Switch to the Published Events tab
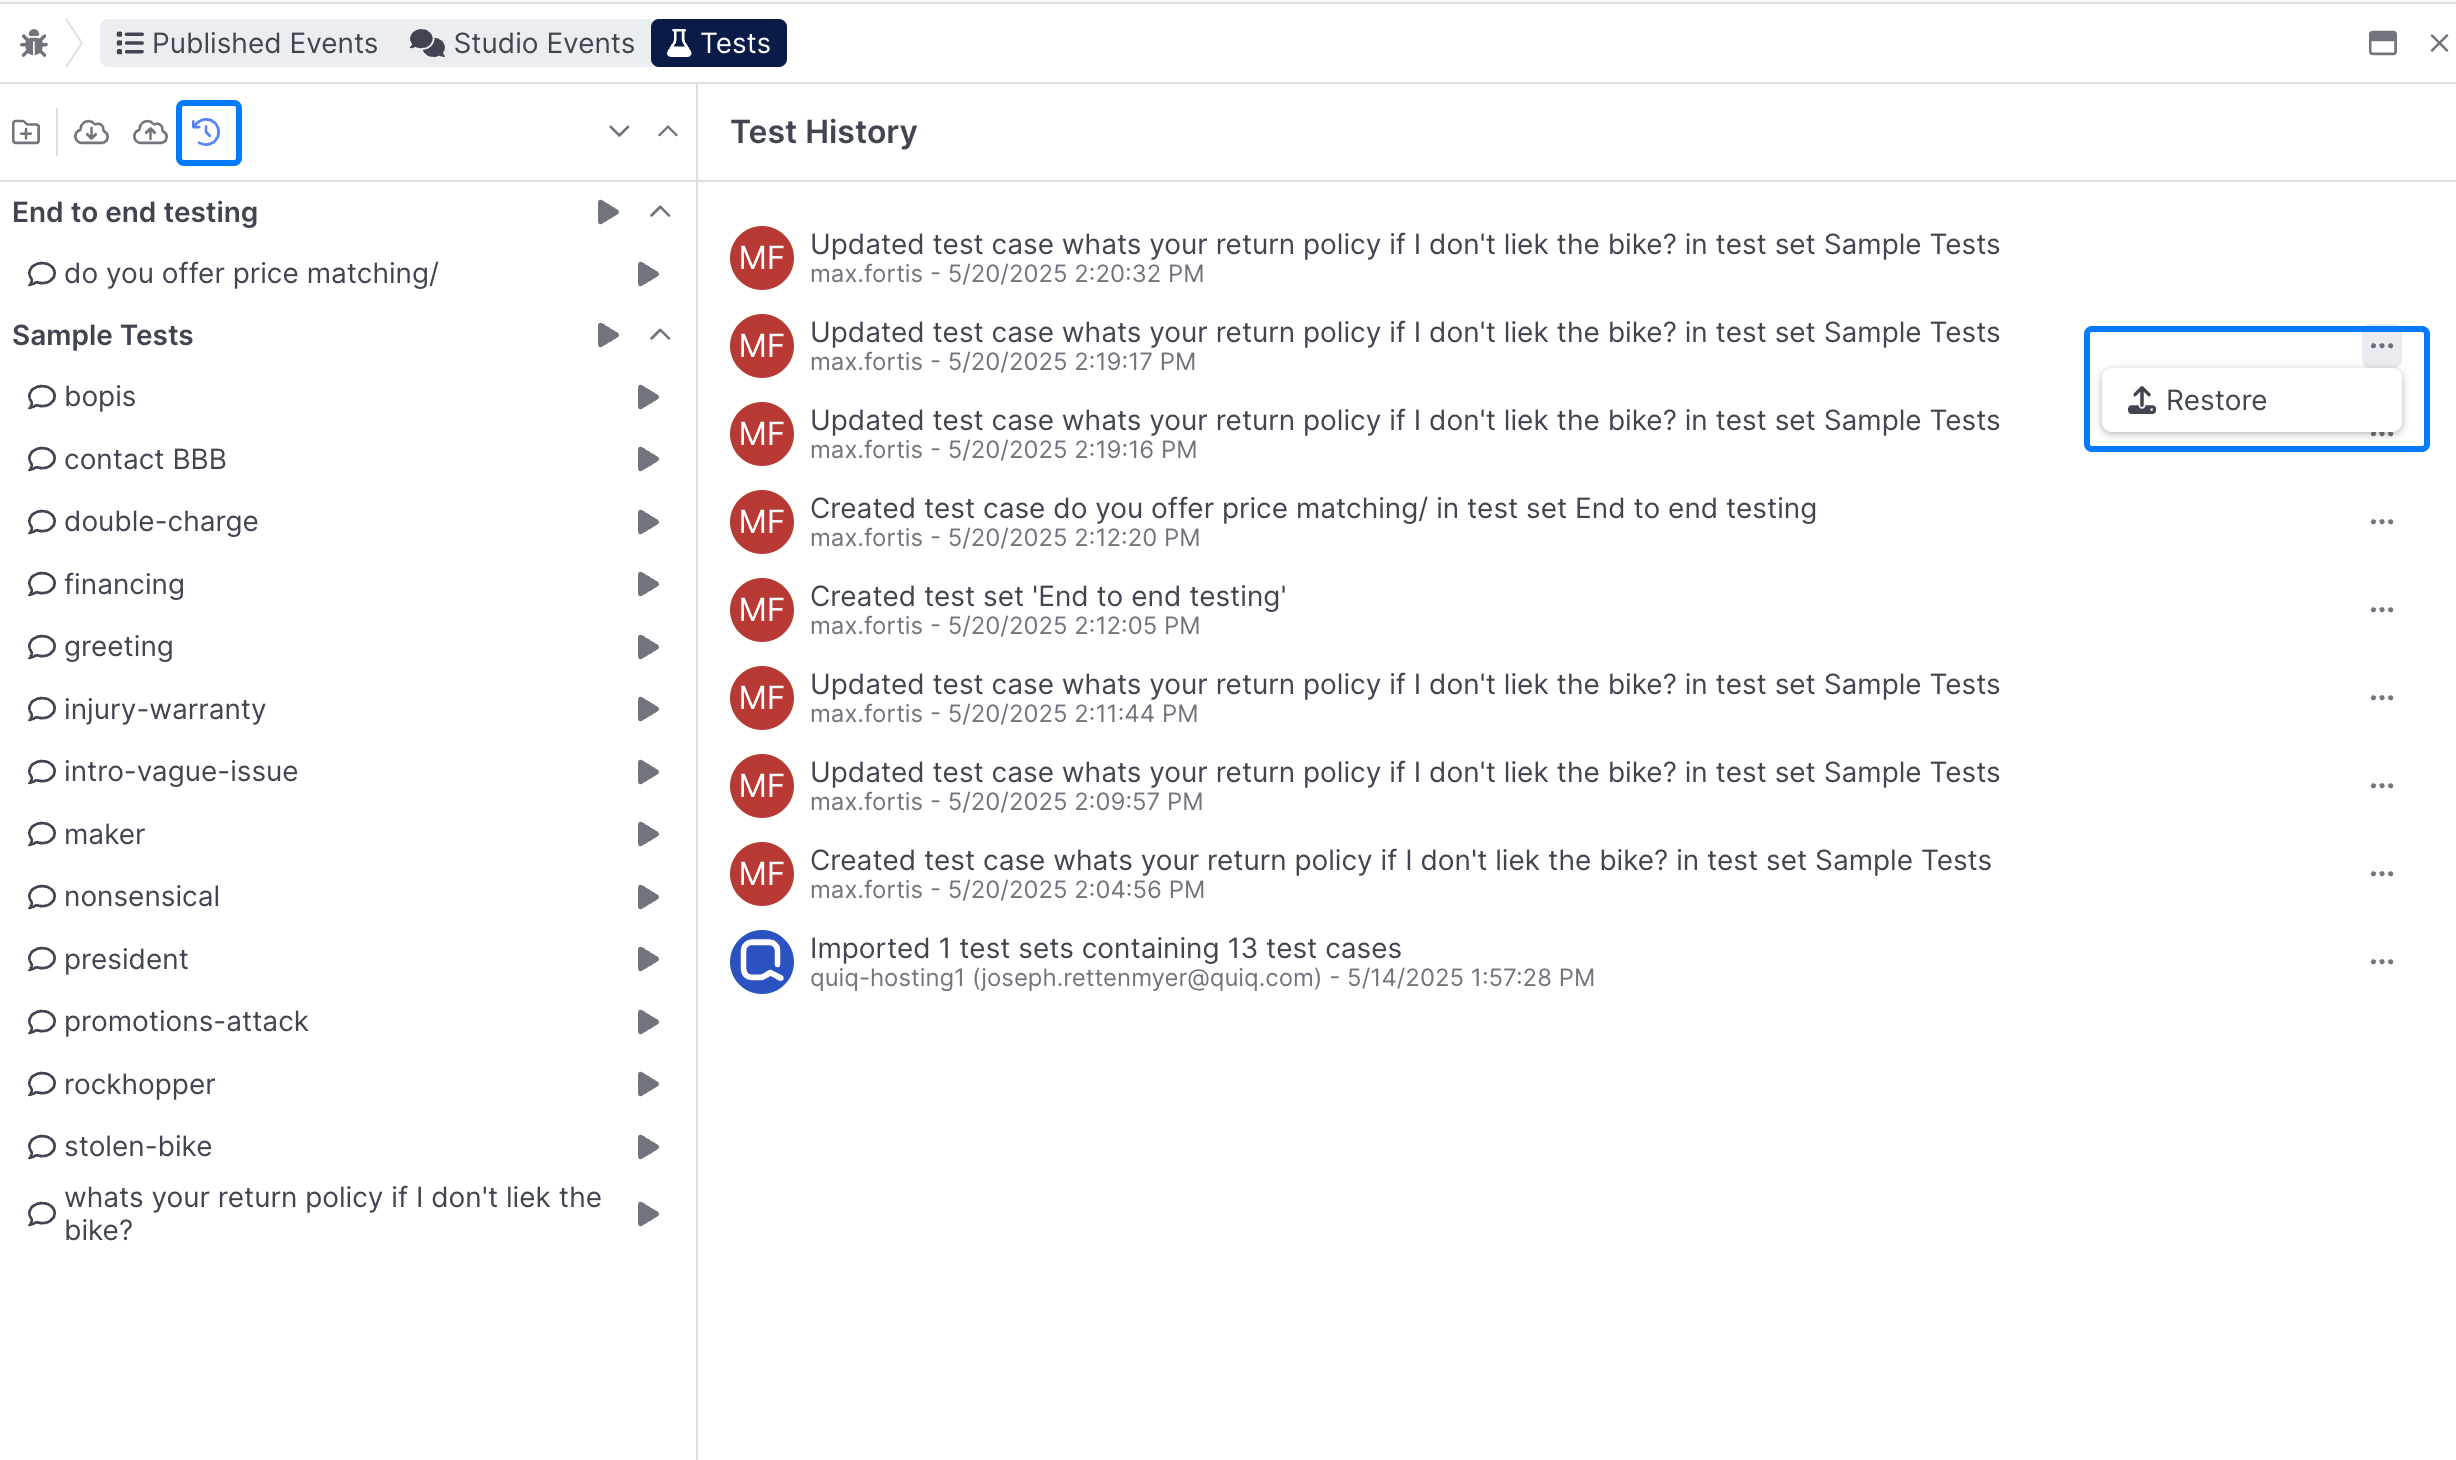The width and height of the screenshot is (2456, 1460). click(x=246, y=43)
